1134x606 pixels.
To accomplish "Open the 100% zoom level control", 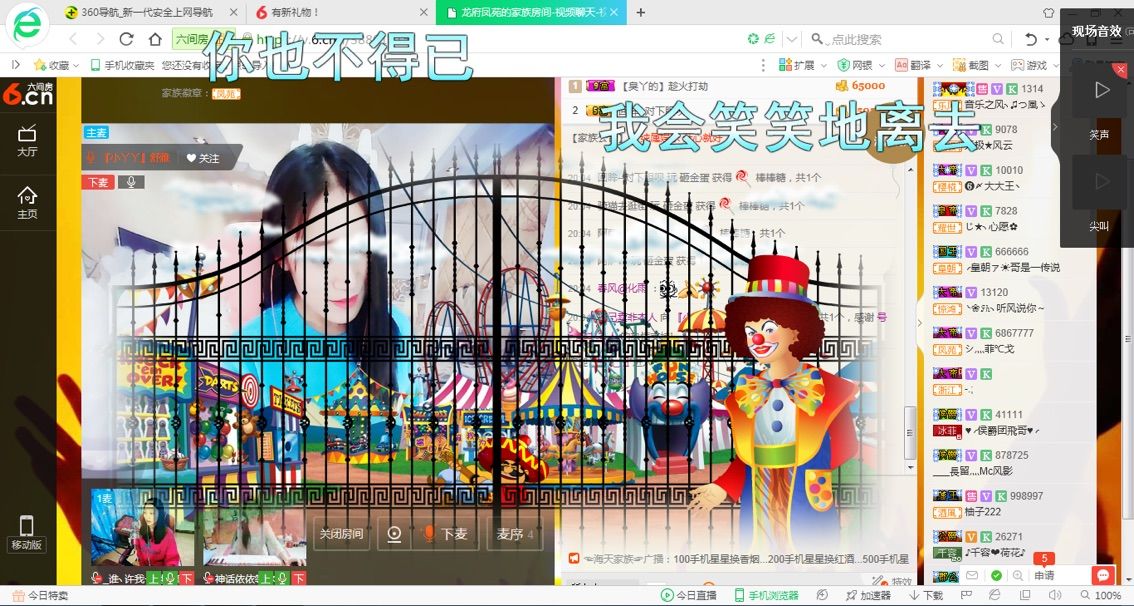I will [1101, 595].
